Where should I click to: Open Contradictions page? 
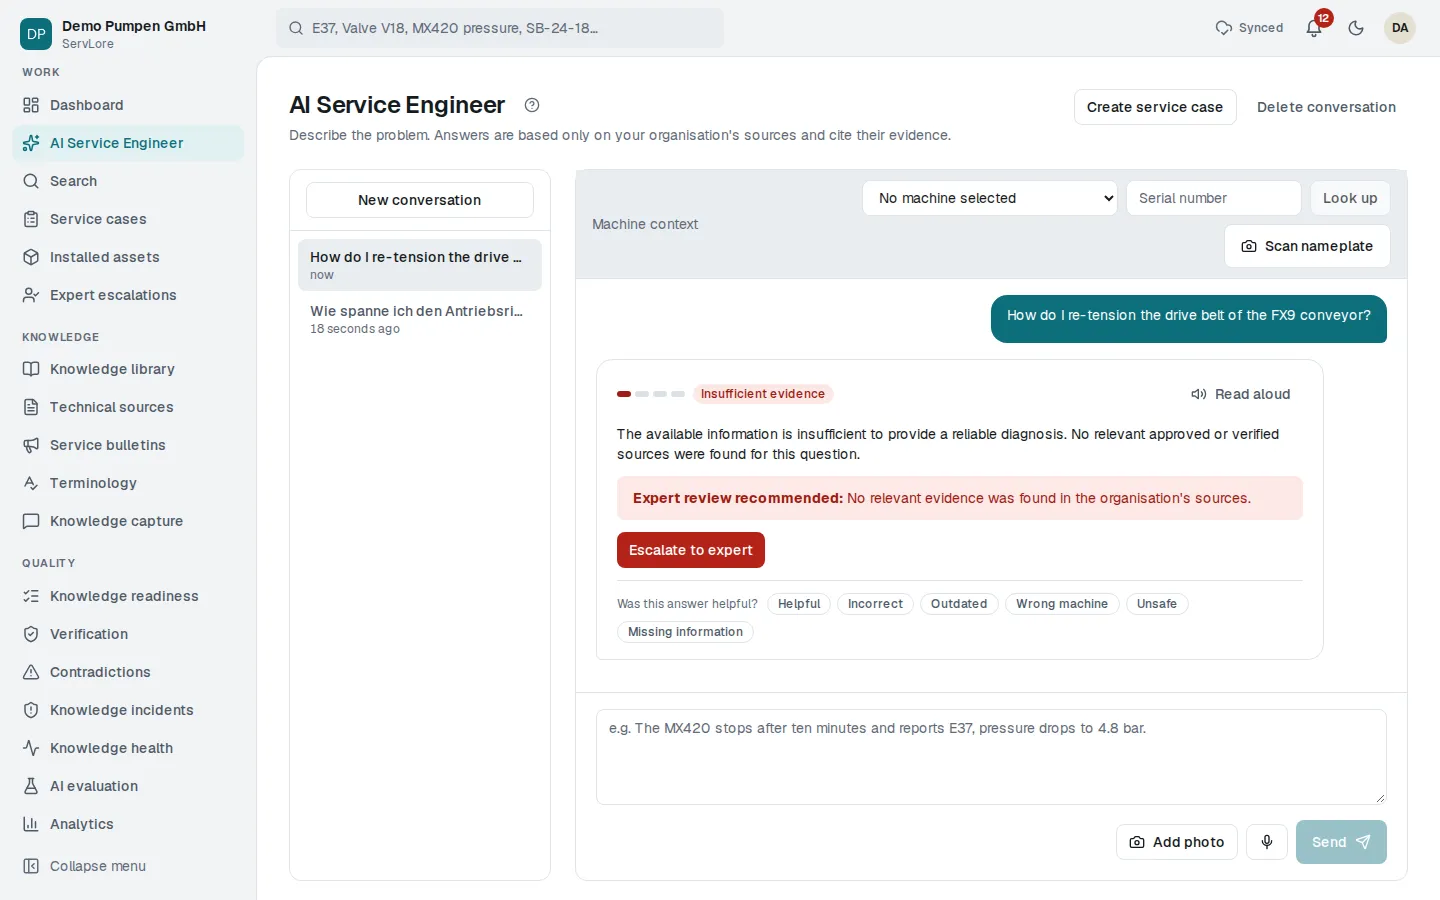coord(128,672)
